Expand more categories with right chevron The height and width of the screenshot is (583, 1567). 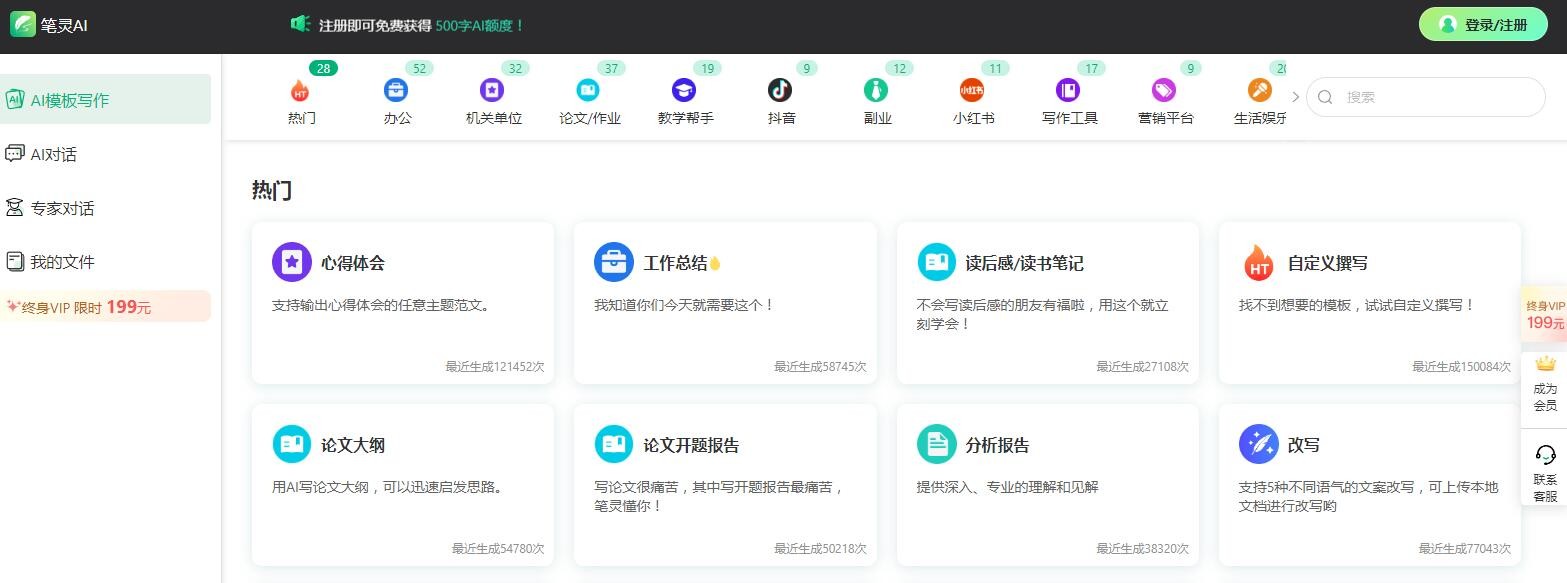(1295, 97)
